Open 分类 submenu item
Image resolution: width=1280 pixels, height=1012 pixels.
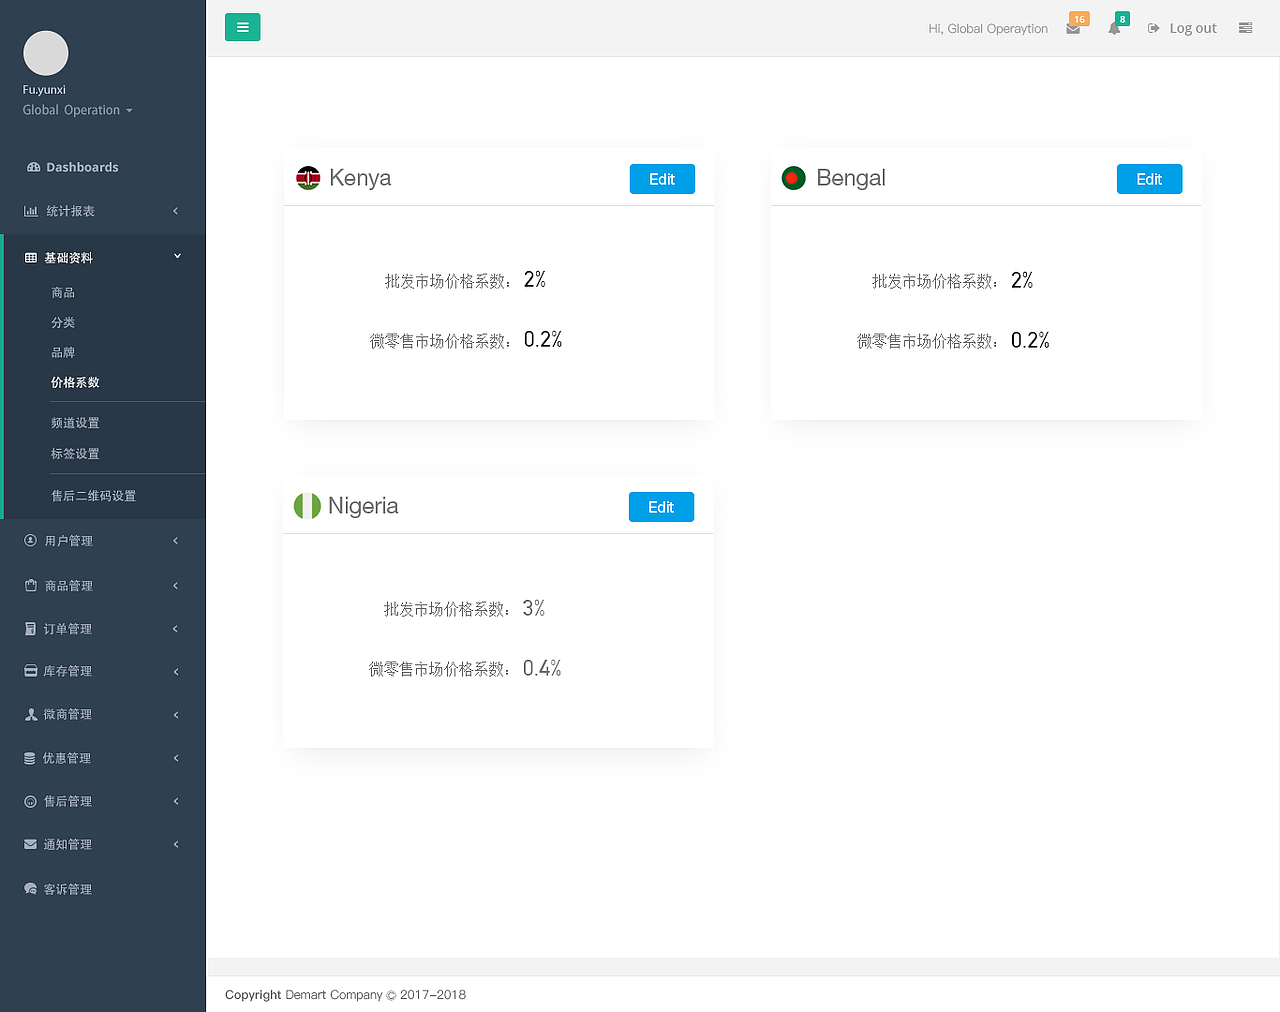[x=63, y=323]
